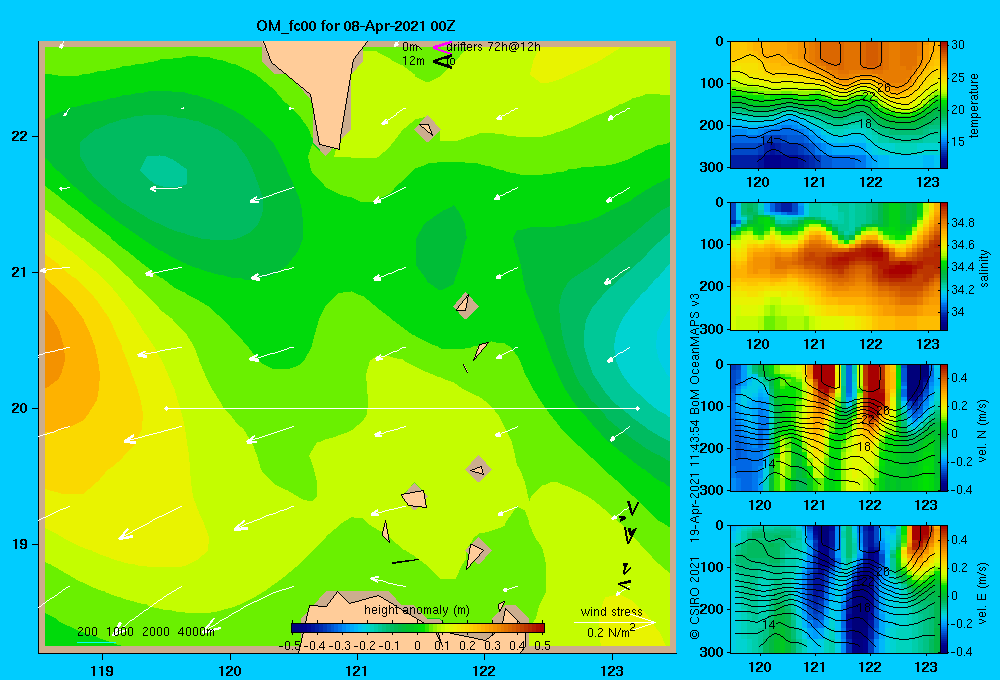Image resolution: width=1000 pixels, height=680 pixels.
Task: Open the temperature cross-section panel
Action: click(835, 105)
